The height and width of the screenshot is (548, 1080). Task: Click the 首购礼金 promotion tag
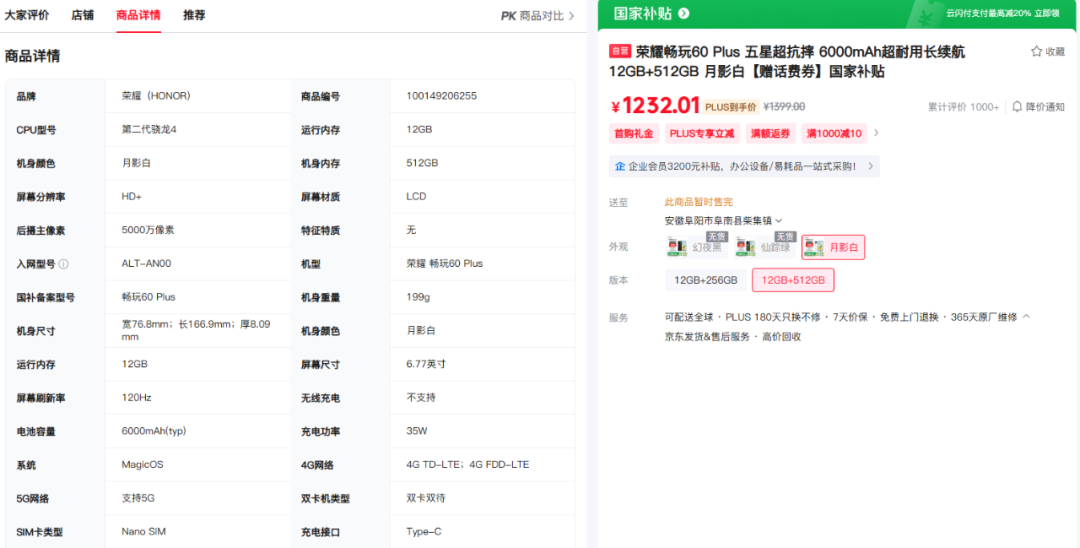click(x=634, y=134)
